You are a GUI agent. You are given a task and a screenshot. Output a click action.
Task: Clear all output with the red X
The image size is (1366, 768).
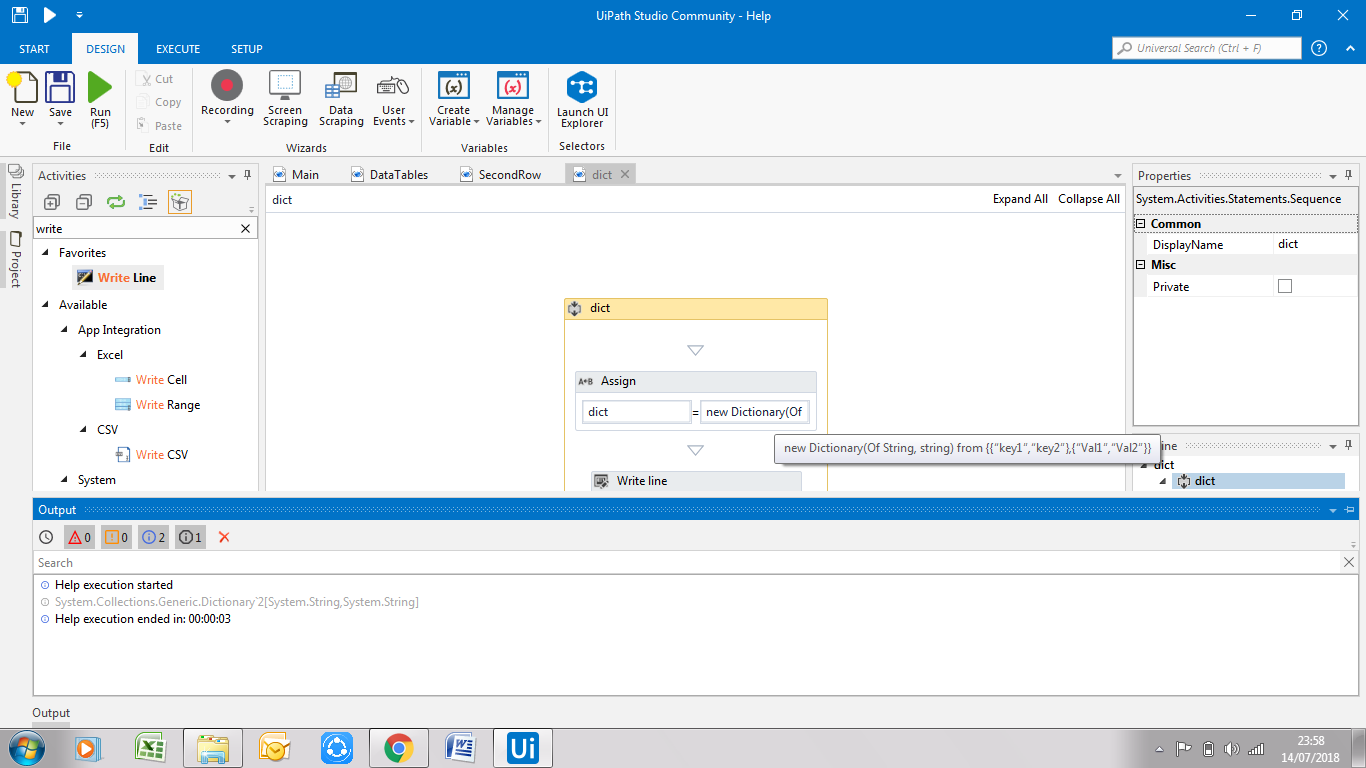tap(224, 537)
